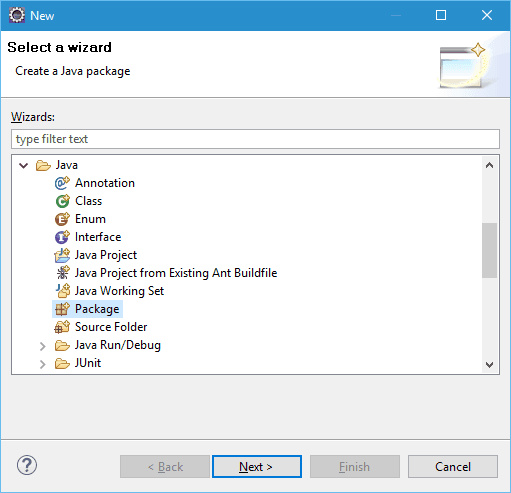Click the scrollbar down arrow

(x=489, y=365)
